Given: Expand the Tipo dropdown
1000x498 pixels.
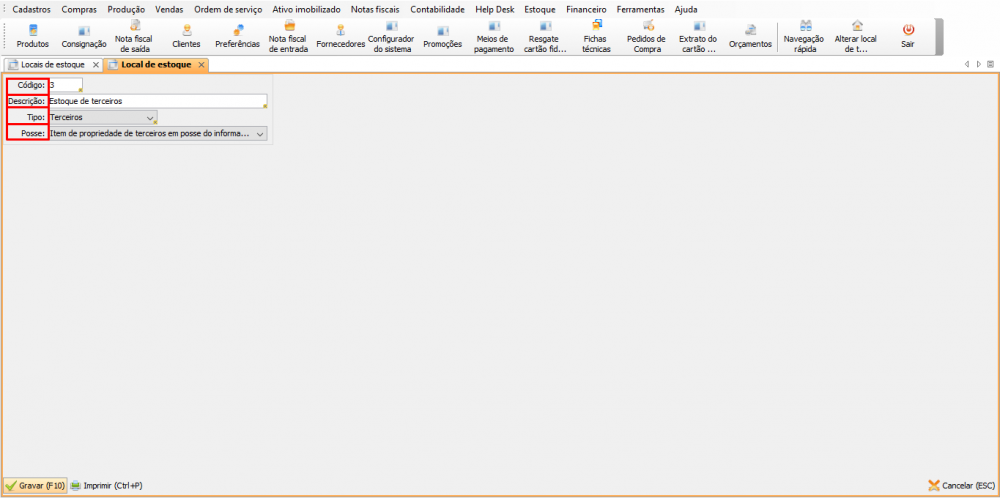Looking at the screenshot, I should click(150, 117).
